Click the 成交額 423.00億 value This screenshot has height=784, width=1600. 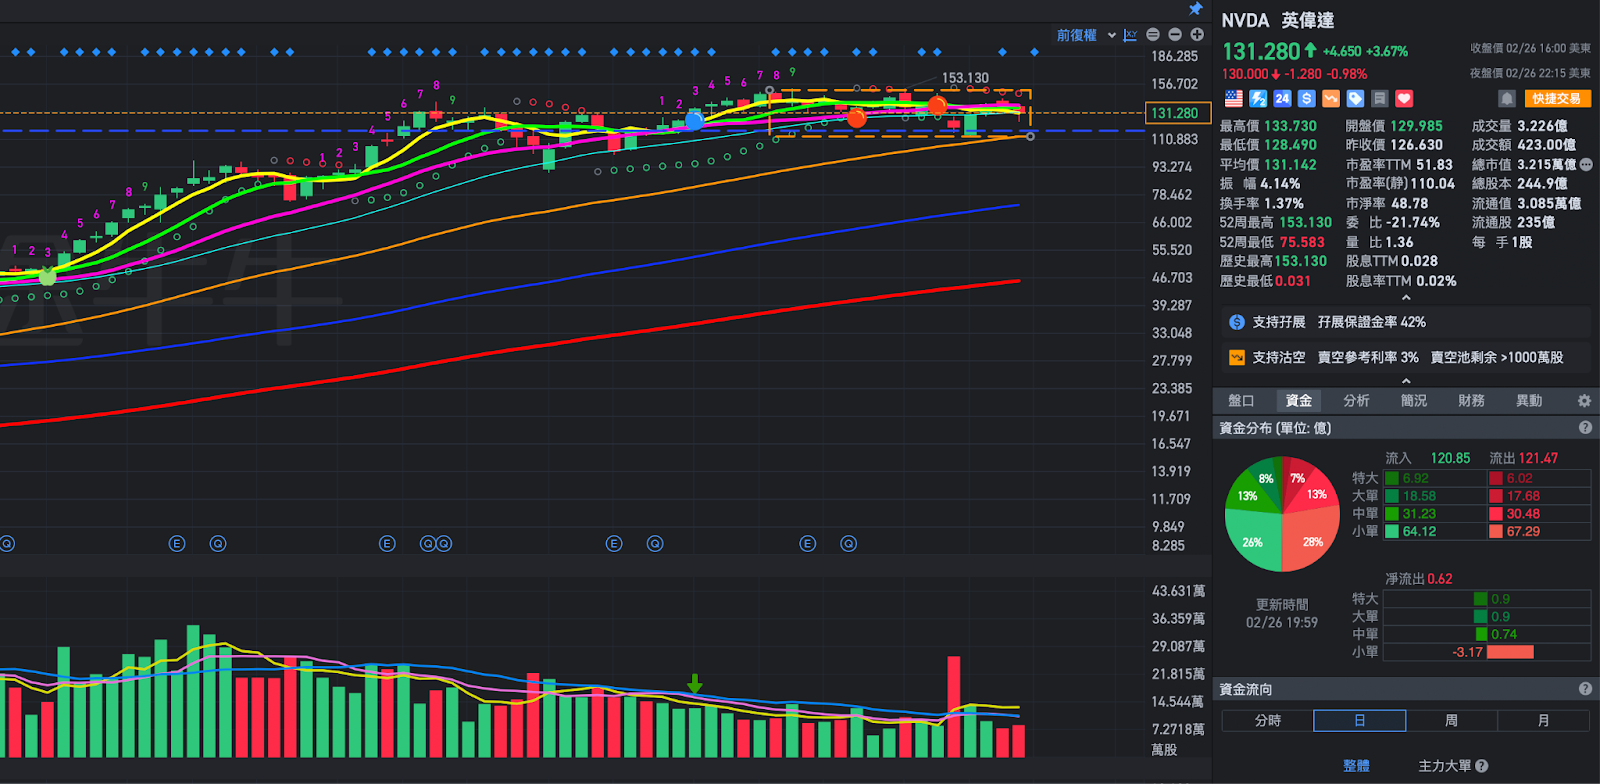pos(1546,145)
